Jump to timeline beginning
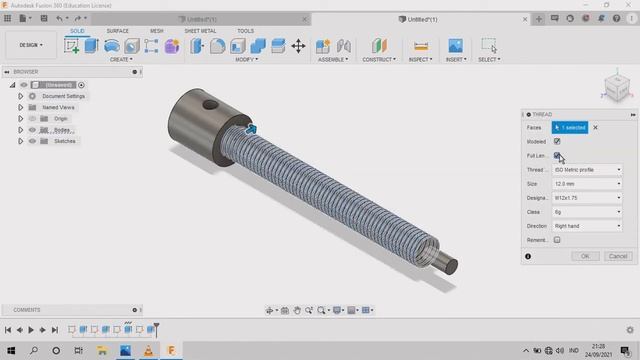Image resolution: width=640 pixels, height=360 pixels. click(8, 330)
